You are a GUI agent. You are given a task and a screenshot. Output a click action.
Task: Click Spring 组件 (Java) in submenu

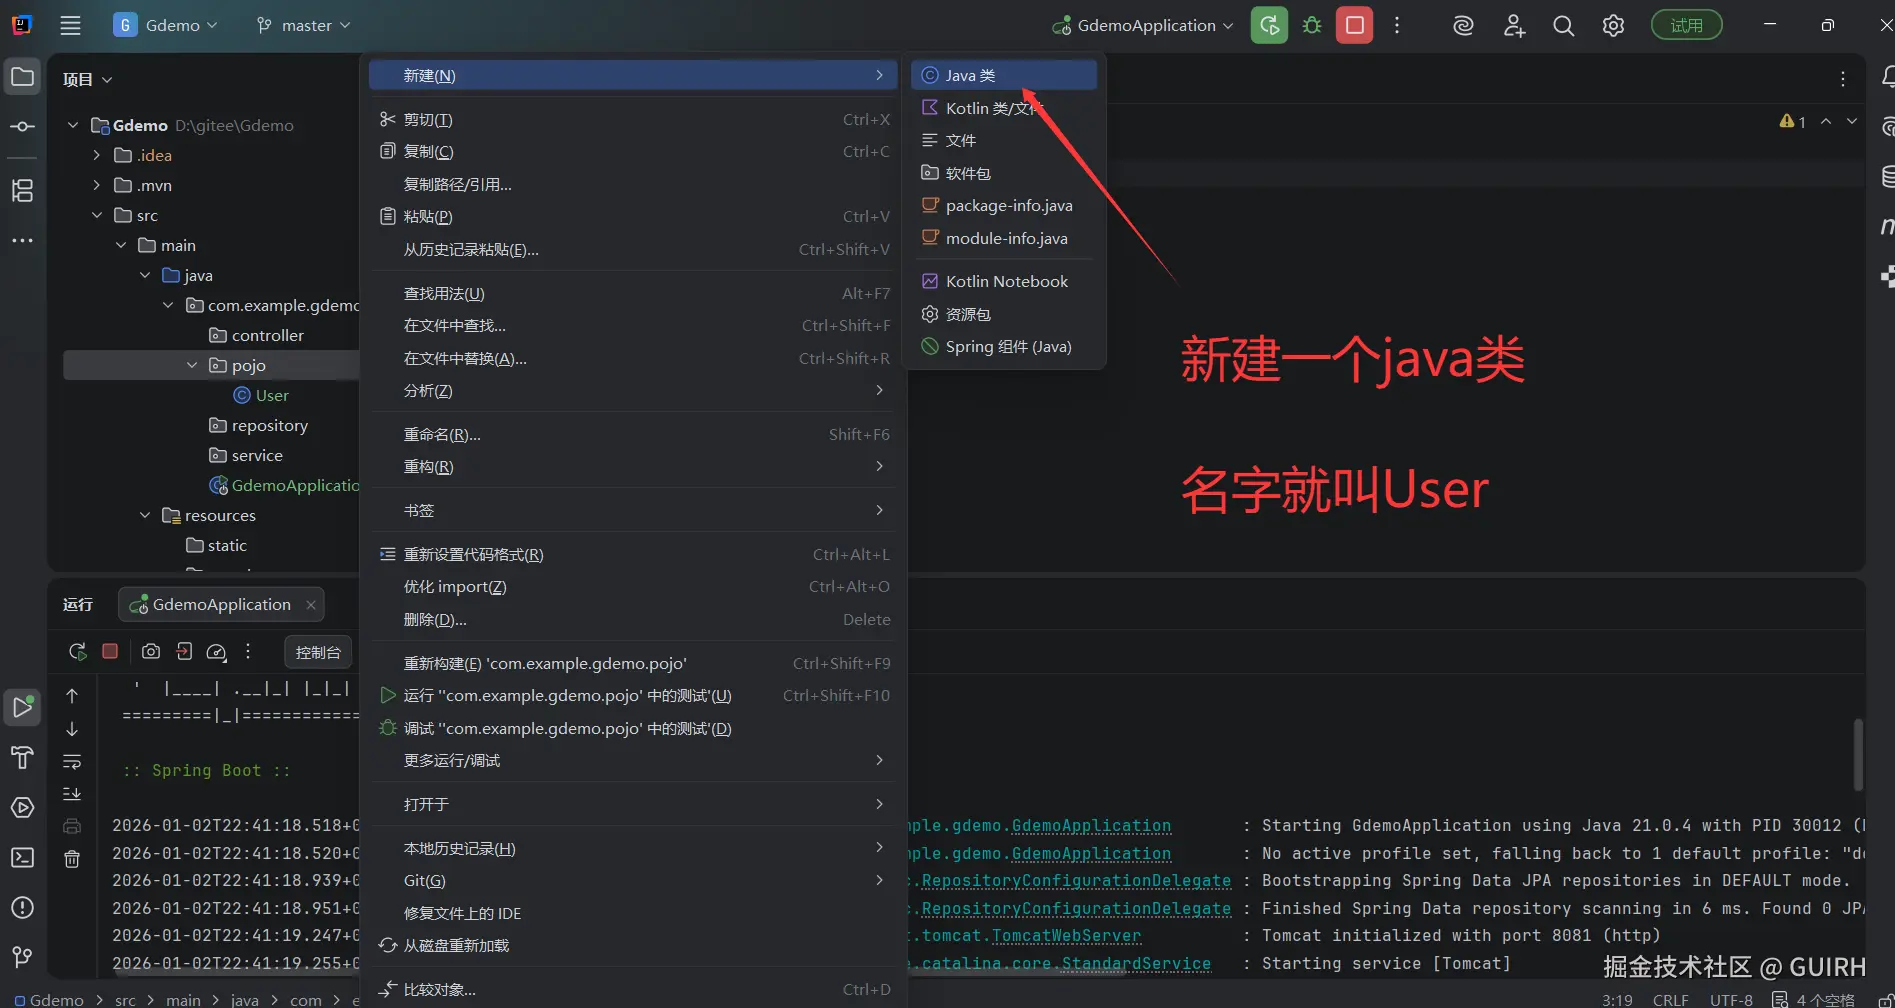pyautogui.click(x=1004, y=347)
